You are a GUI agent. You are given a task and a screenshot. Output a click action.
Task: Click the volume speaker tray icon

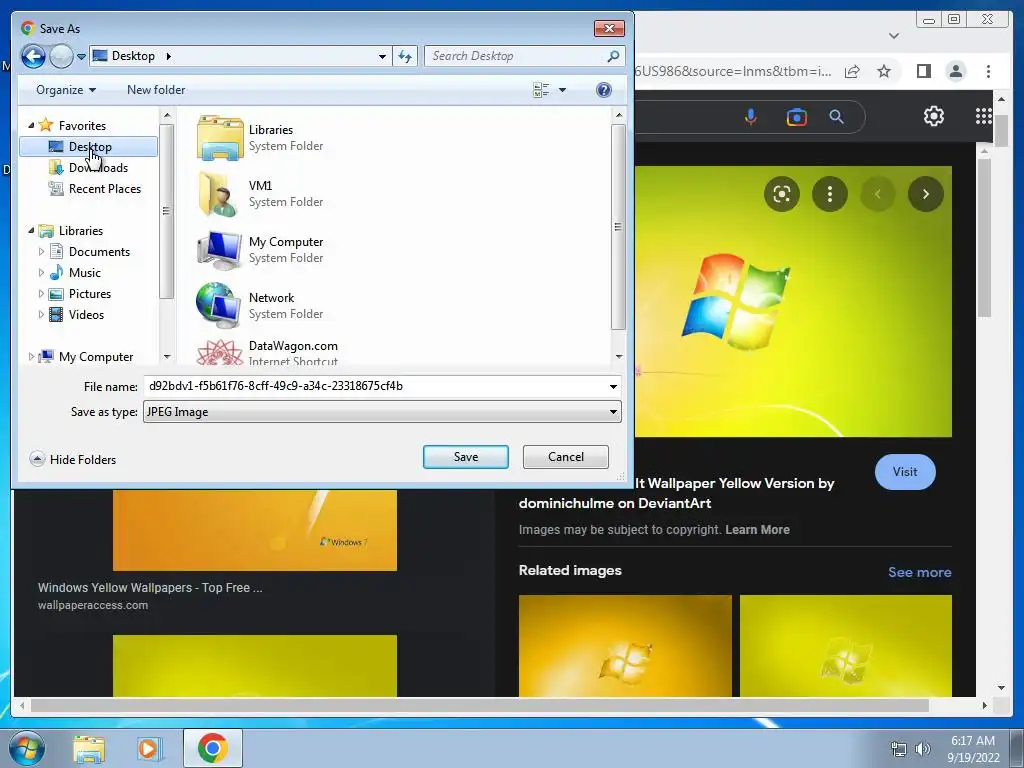click(923, 749)
